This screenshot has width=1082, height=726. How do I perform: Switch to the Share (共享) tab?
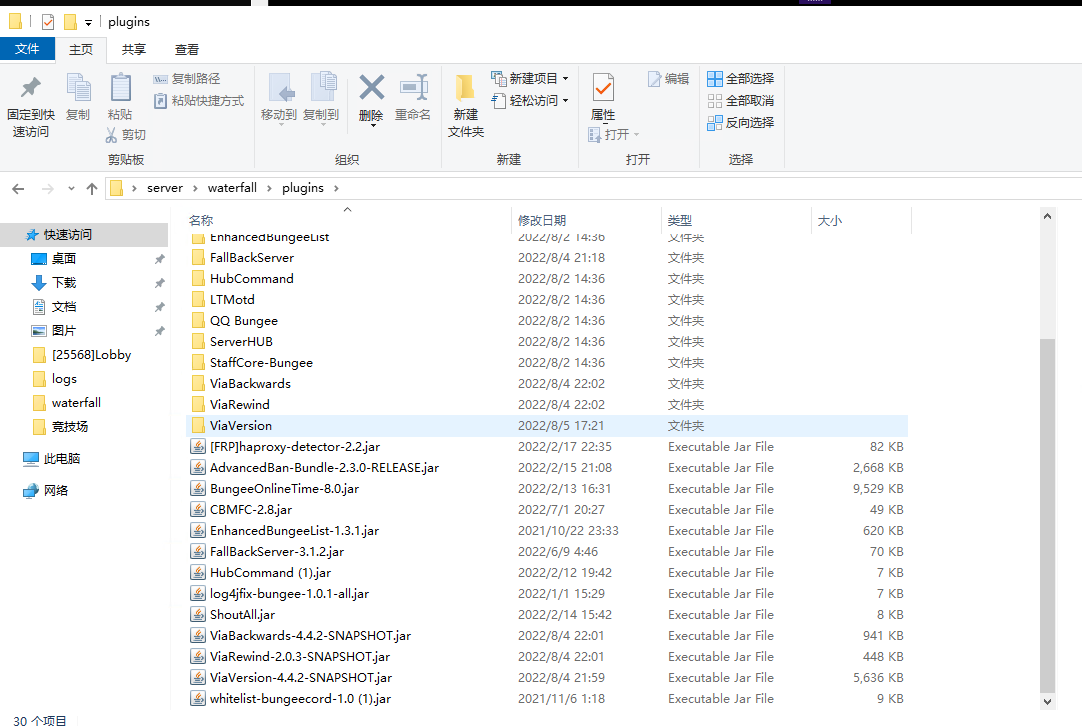(x=134, y=50)
